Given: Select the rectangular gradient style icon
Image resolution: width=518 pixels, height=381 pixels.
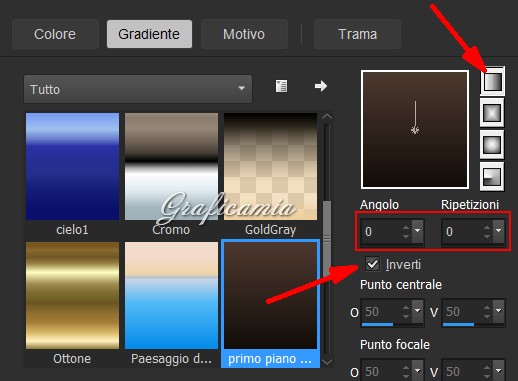Looking at the screenshot, I should 492,113.
